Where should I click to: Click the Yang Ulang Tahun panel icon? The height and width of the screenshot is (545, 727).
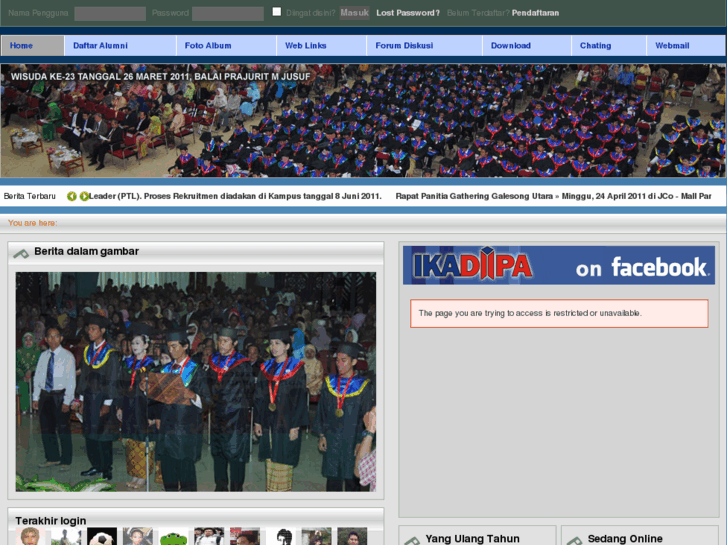click(412, 540)
